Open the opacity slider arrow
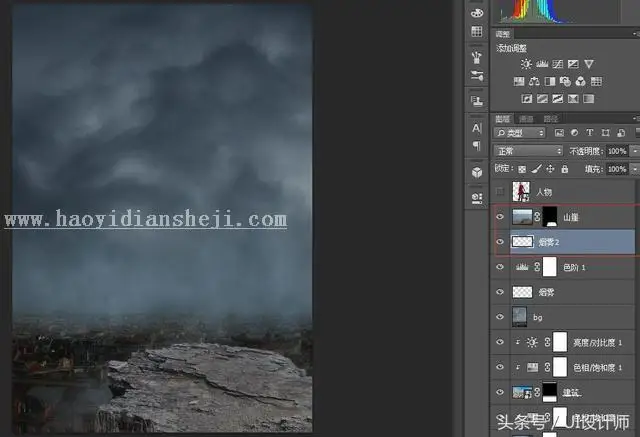The width and height of the screenshot is (640, 437). pyautogui.click(x=635, y=151)
